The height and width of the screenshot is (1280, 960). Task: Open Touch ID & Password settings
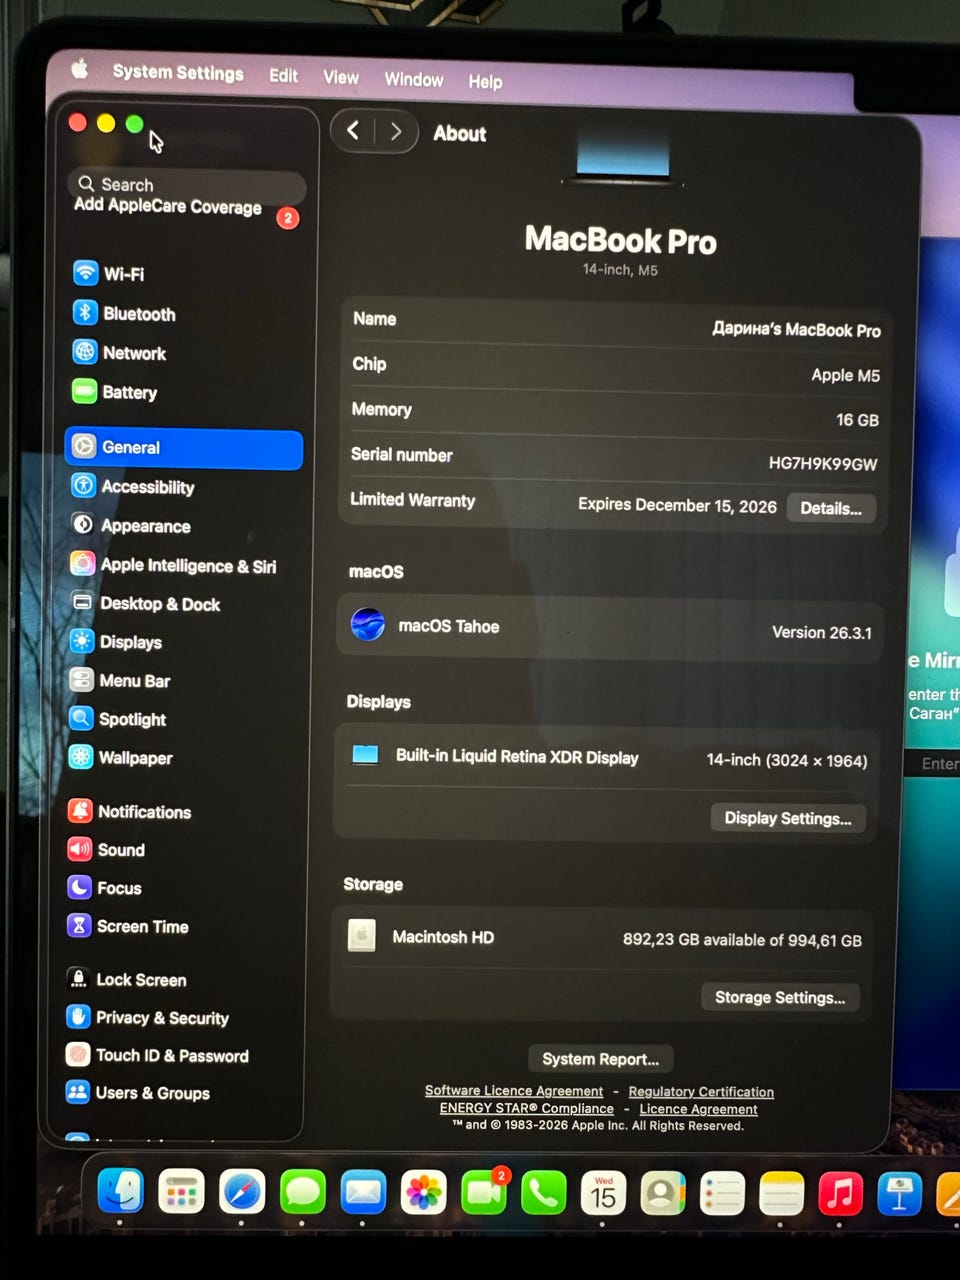[x=158, y=1056]
